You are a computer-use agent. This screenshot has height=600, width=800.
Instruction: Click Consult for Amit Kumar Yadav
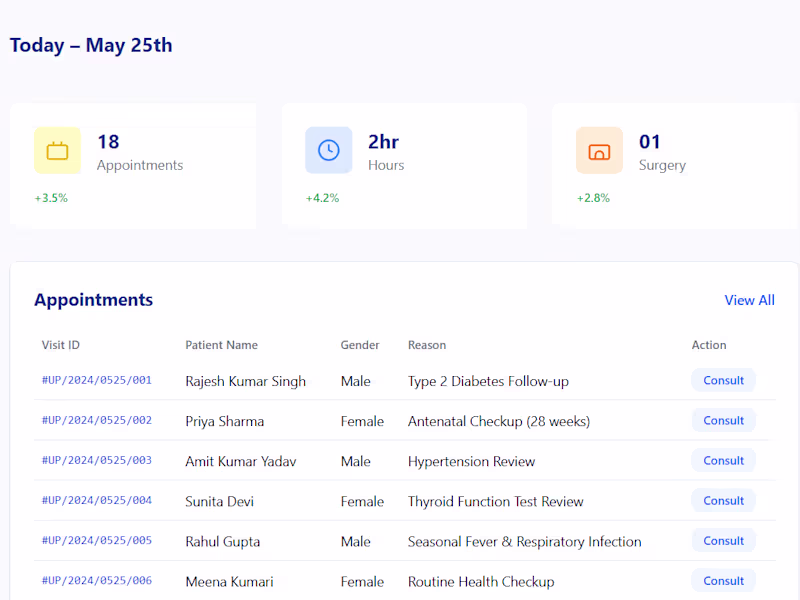click(x=723, y=460)
